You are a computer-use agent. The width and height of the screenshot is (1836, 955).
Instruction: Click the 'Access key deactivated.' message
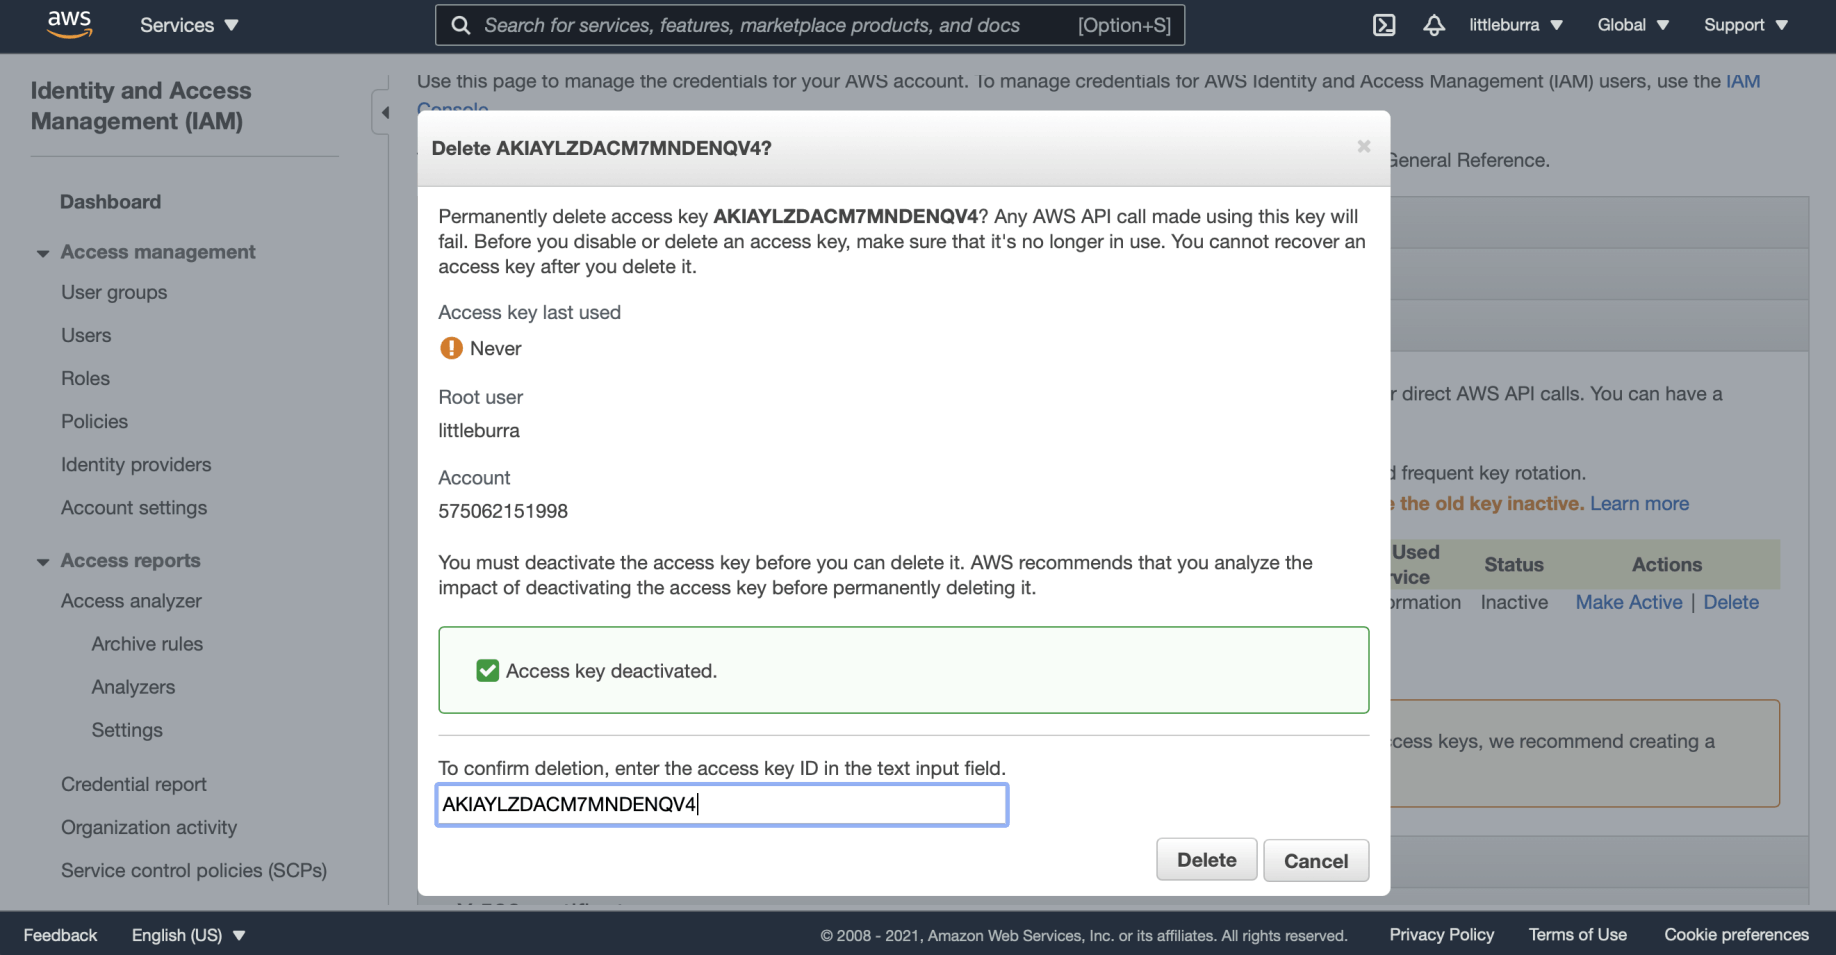[611, 671]
